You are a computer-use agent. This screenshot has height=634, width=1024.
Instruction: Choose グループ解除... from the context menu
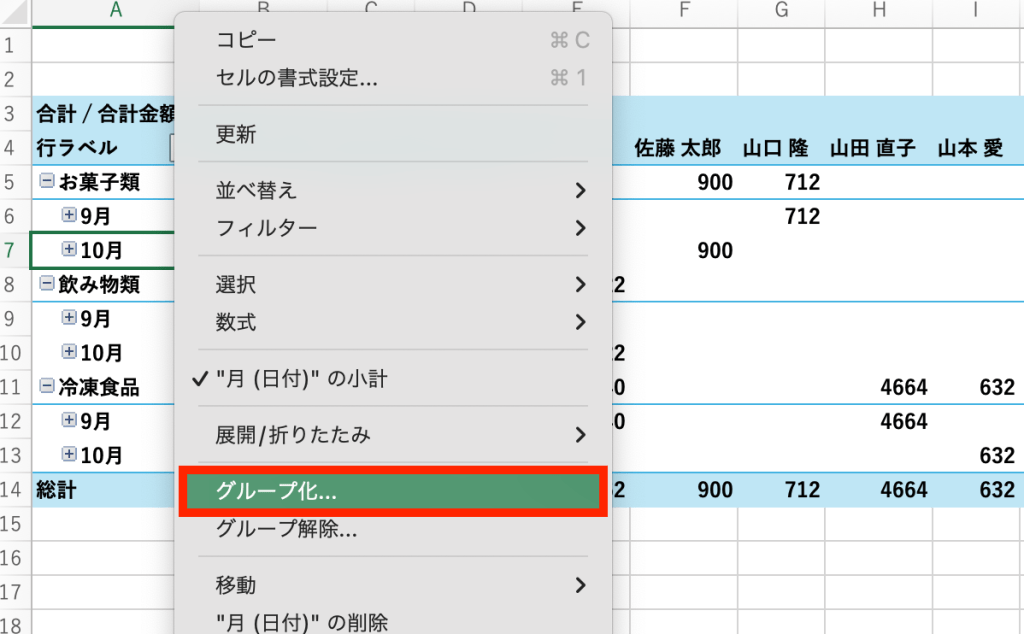pos(286,530)
